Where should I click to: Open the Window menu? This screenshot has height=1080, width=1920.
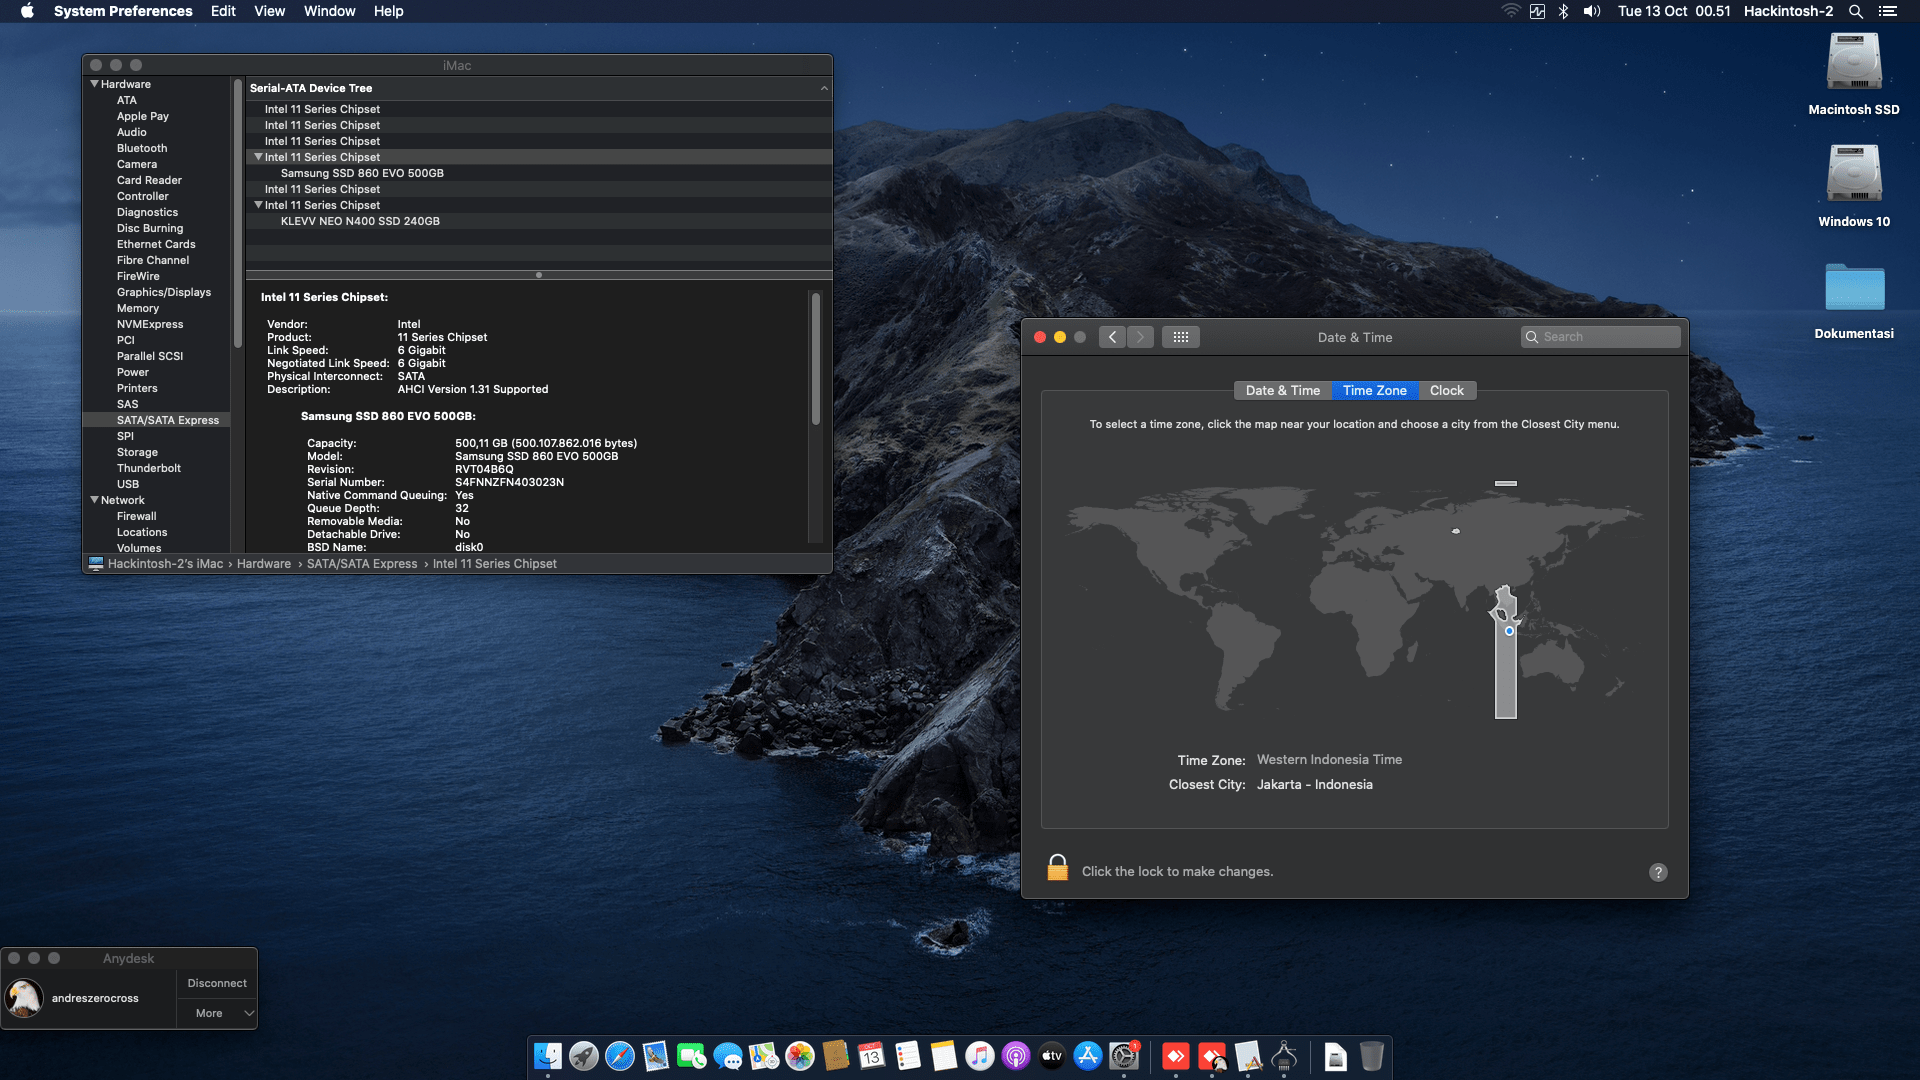(x=329, y=11)
